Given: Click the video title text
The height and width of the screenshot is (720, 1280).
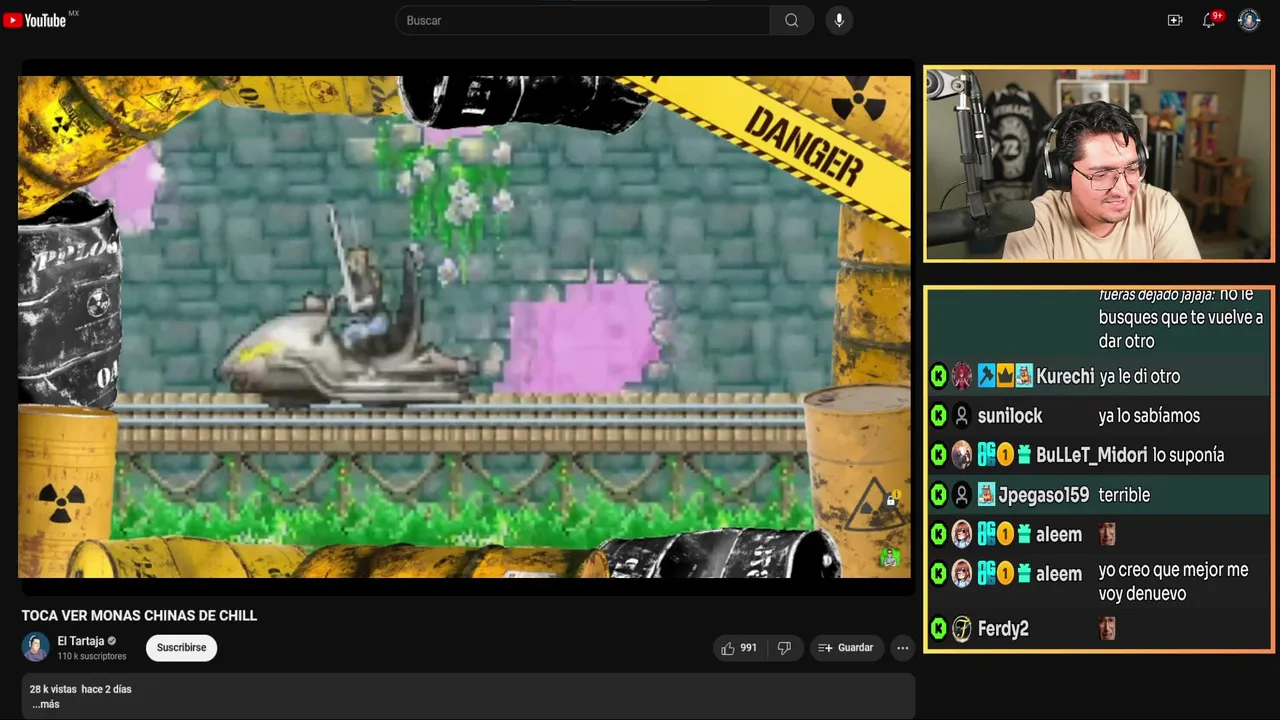Looking at the screenshot, I should (140, 616).
